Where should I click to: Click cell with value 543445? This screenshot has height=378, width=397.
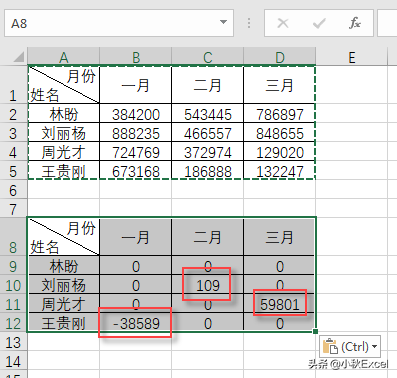pos(208,113)
